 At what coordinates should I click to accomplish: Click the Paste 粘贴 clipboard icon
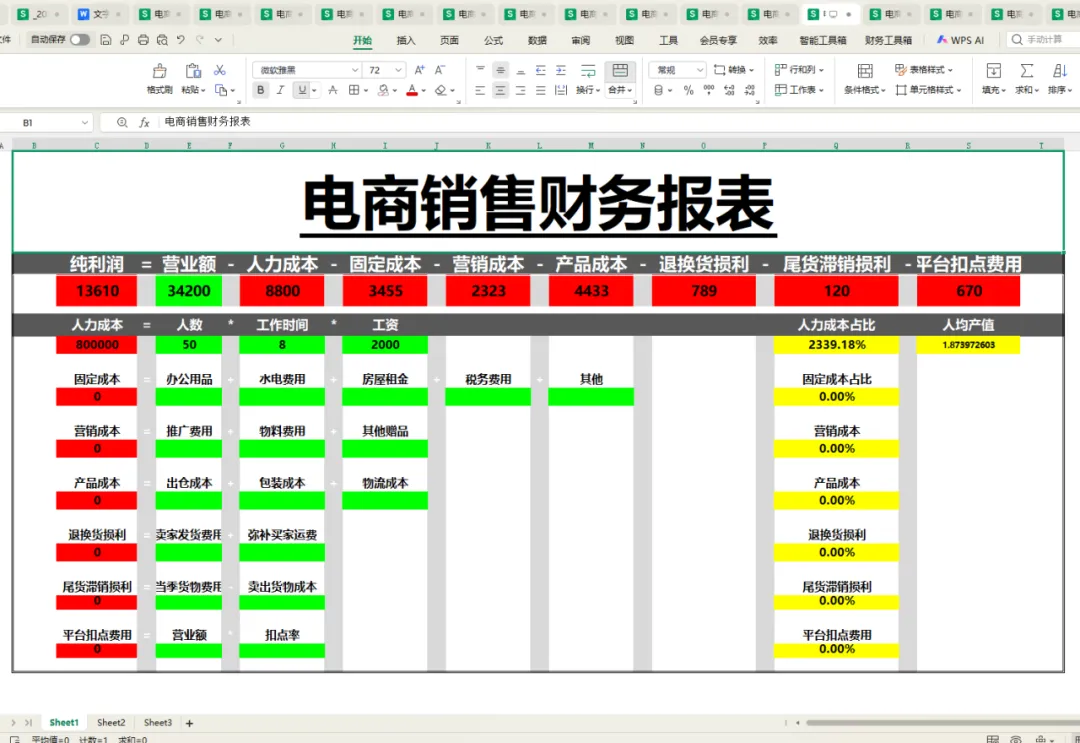click(193, 71)
